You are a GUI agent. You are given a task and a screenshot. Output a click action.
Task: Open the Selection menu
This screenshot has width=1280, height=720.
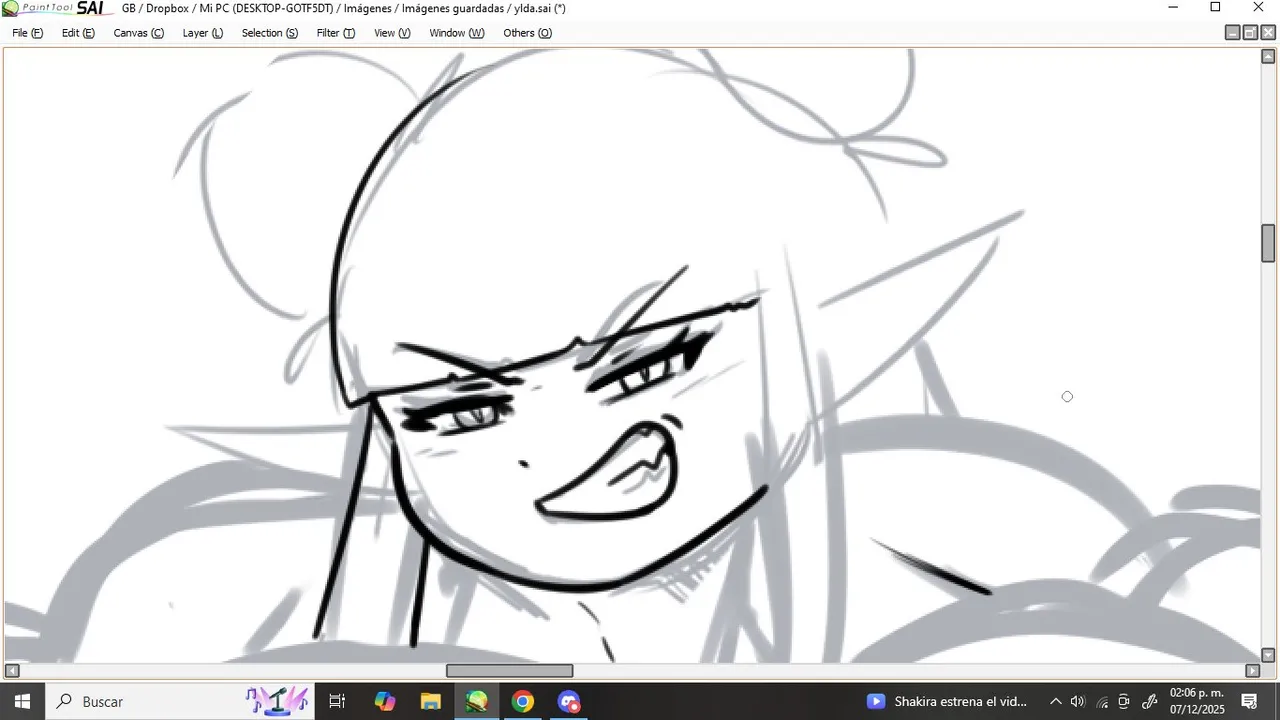(269, 33)
